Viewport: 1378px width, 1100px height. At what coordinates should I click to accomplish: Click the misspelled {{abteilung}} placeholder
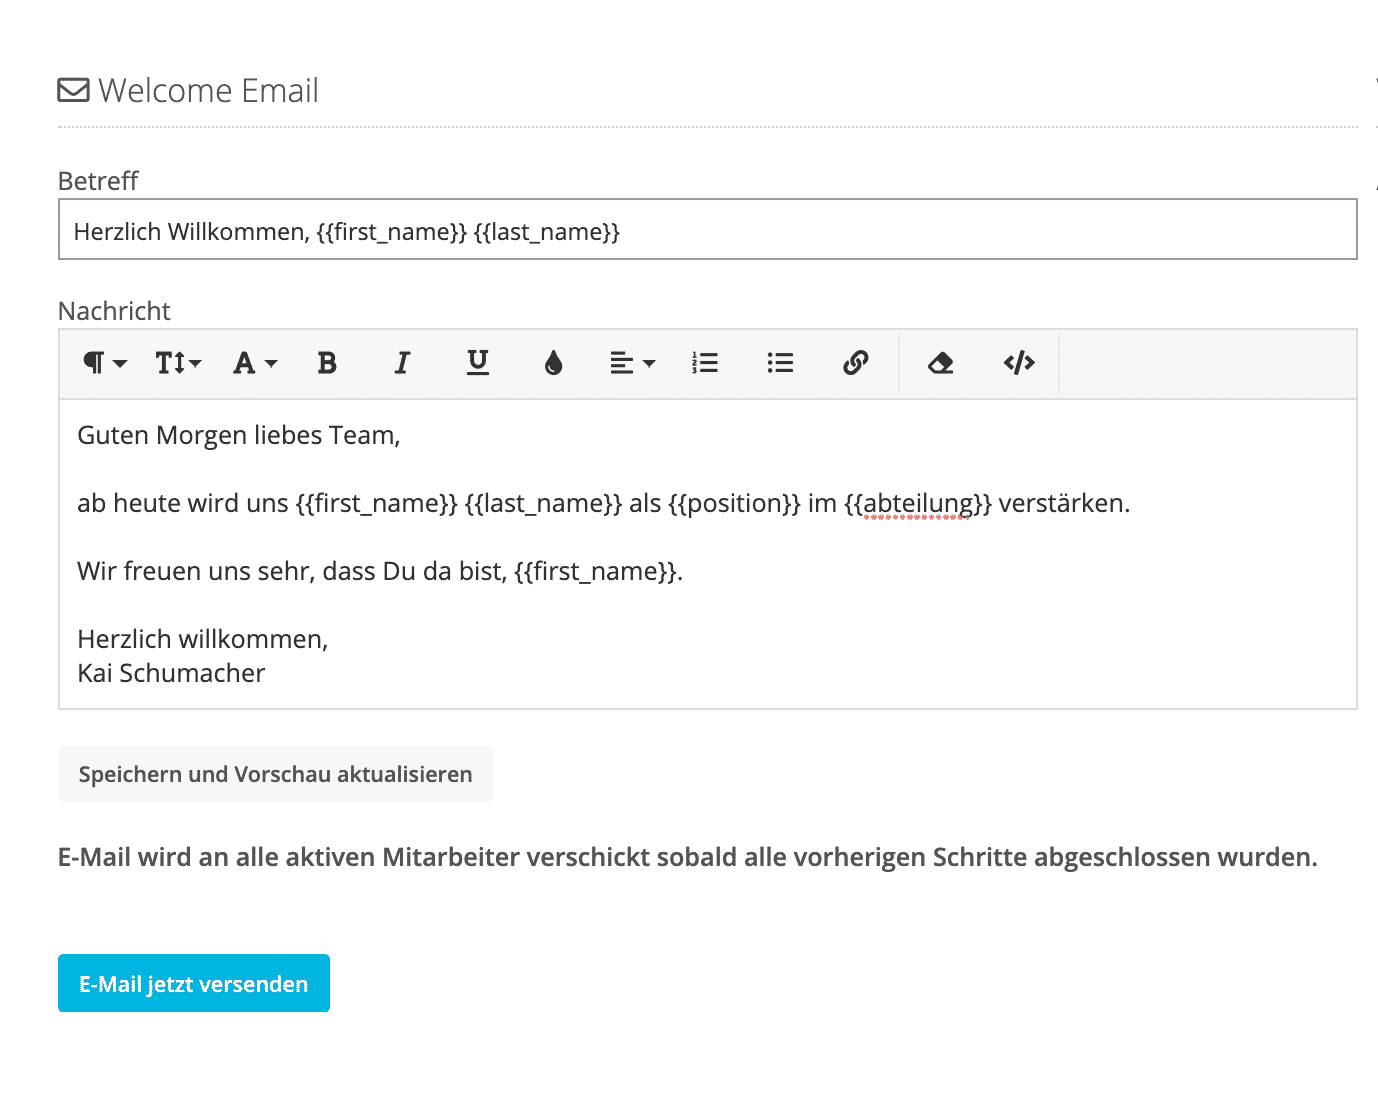[x=917, y=503]
